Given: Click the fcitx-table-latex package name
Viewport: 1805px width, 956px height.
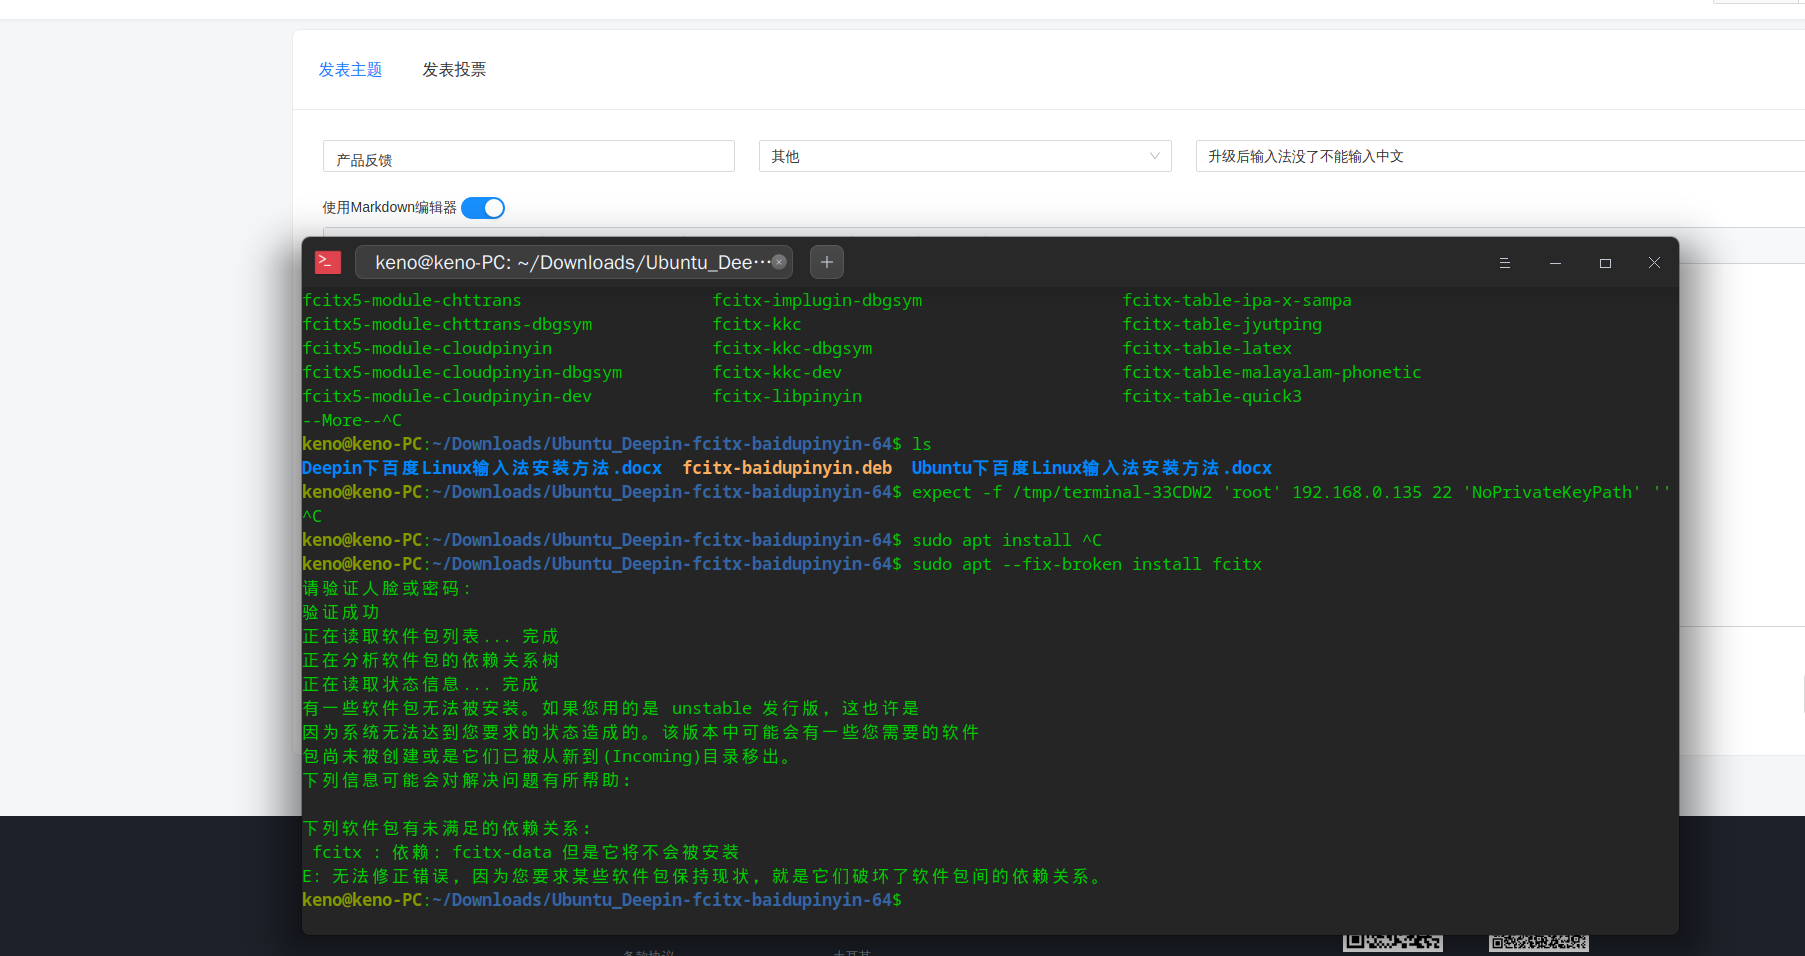Looking at the screenshot, I should click(x=1207, y=348).
